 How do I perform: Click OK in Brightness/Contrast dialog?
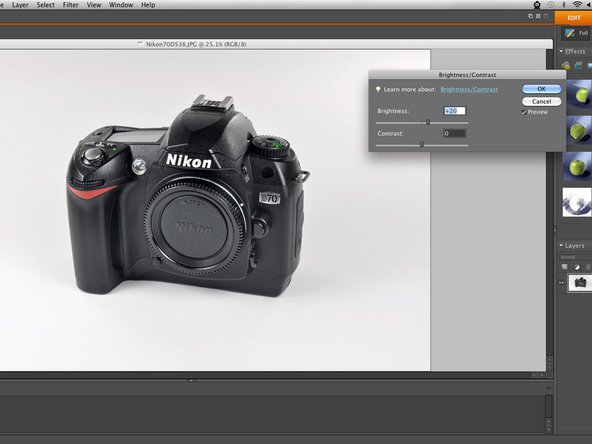tap(541, 89)
